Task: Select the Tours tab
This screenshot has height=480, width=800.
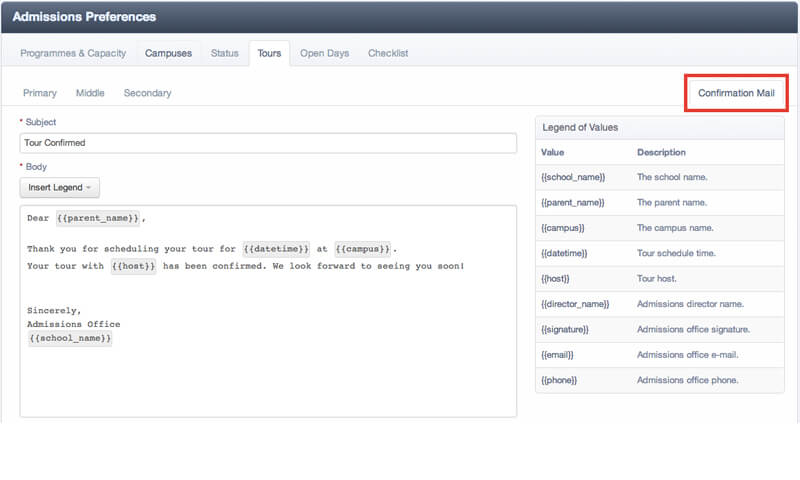Action: pos(269,53)
